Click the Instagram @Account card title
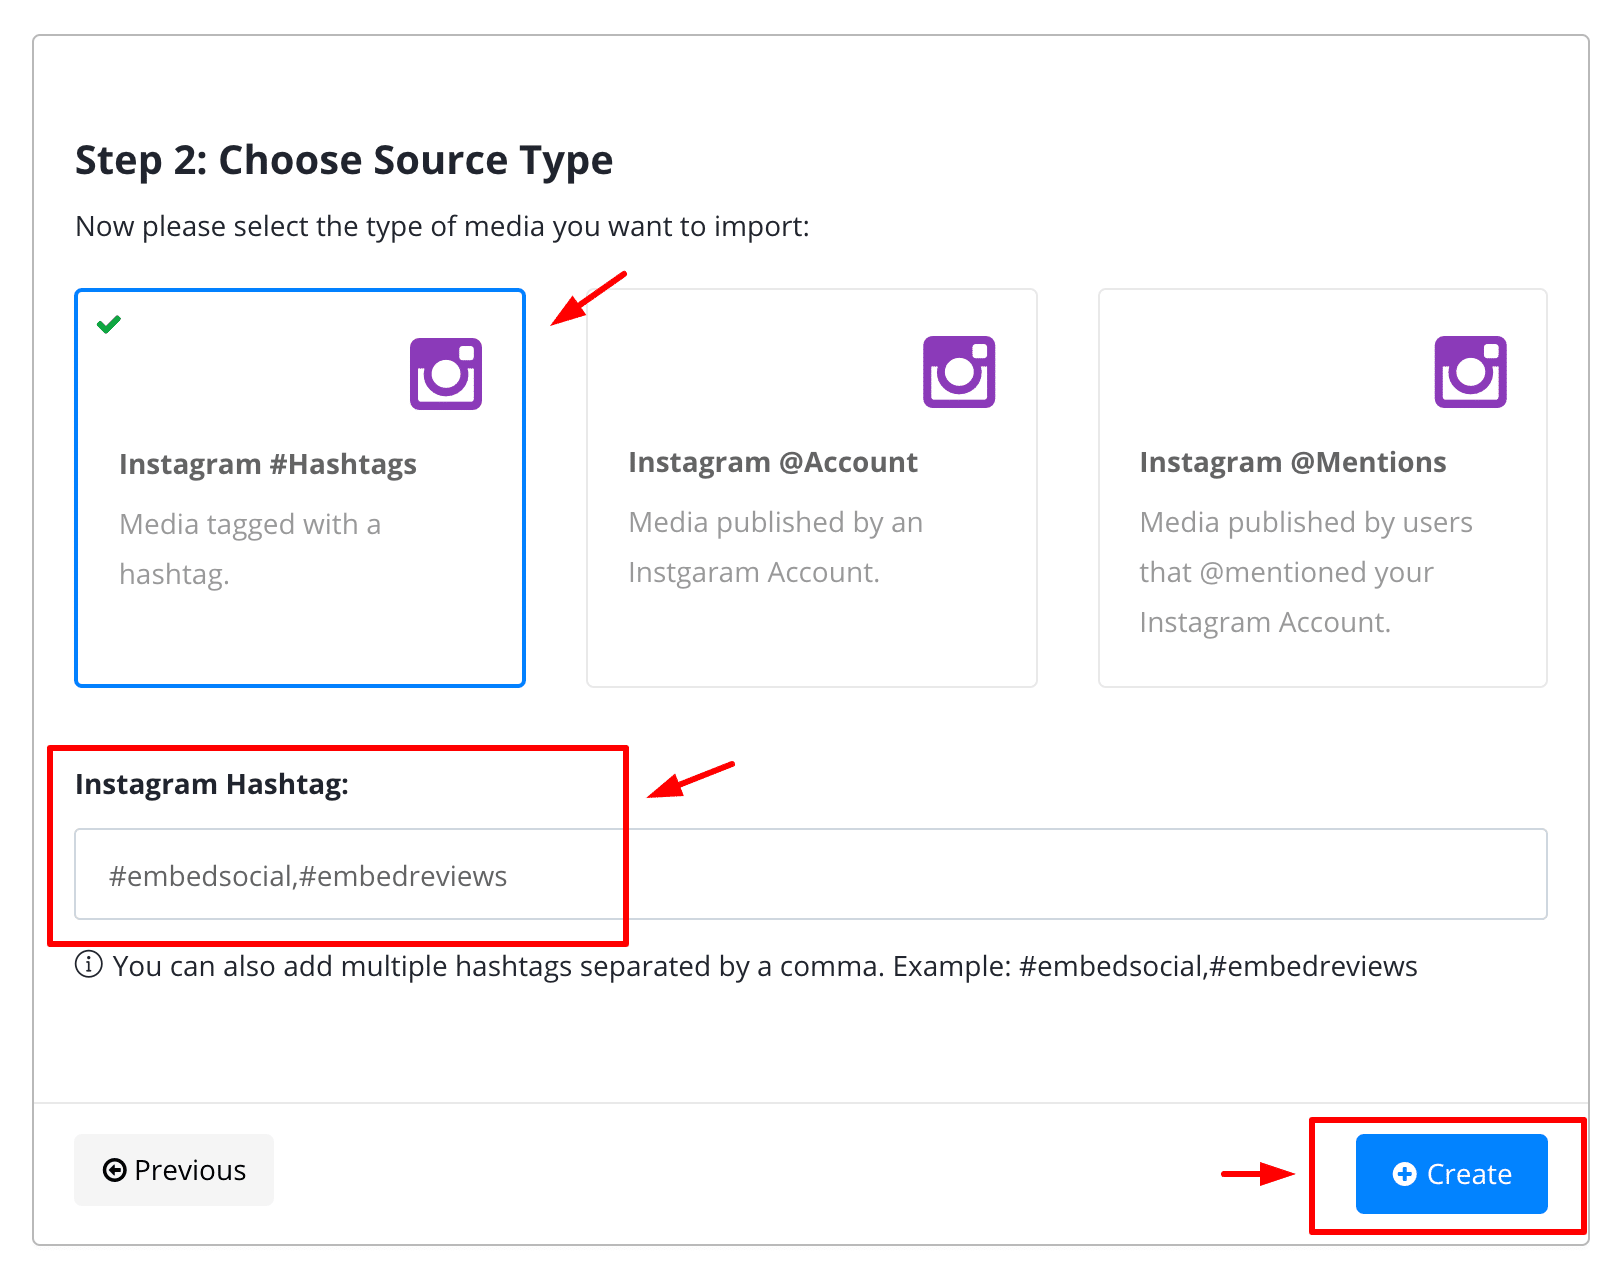The height and width of the screenshot is (1274, 1618). (773, 462)
